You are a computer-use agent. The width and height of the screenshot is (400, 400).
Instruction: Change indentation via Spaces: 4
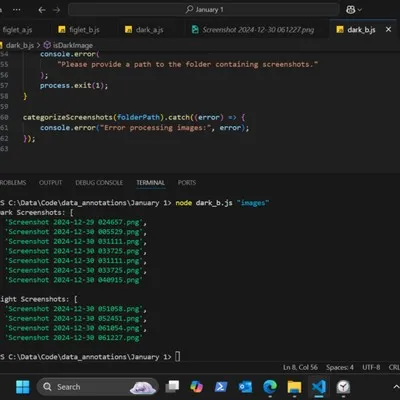point(340,367)
